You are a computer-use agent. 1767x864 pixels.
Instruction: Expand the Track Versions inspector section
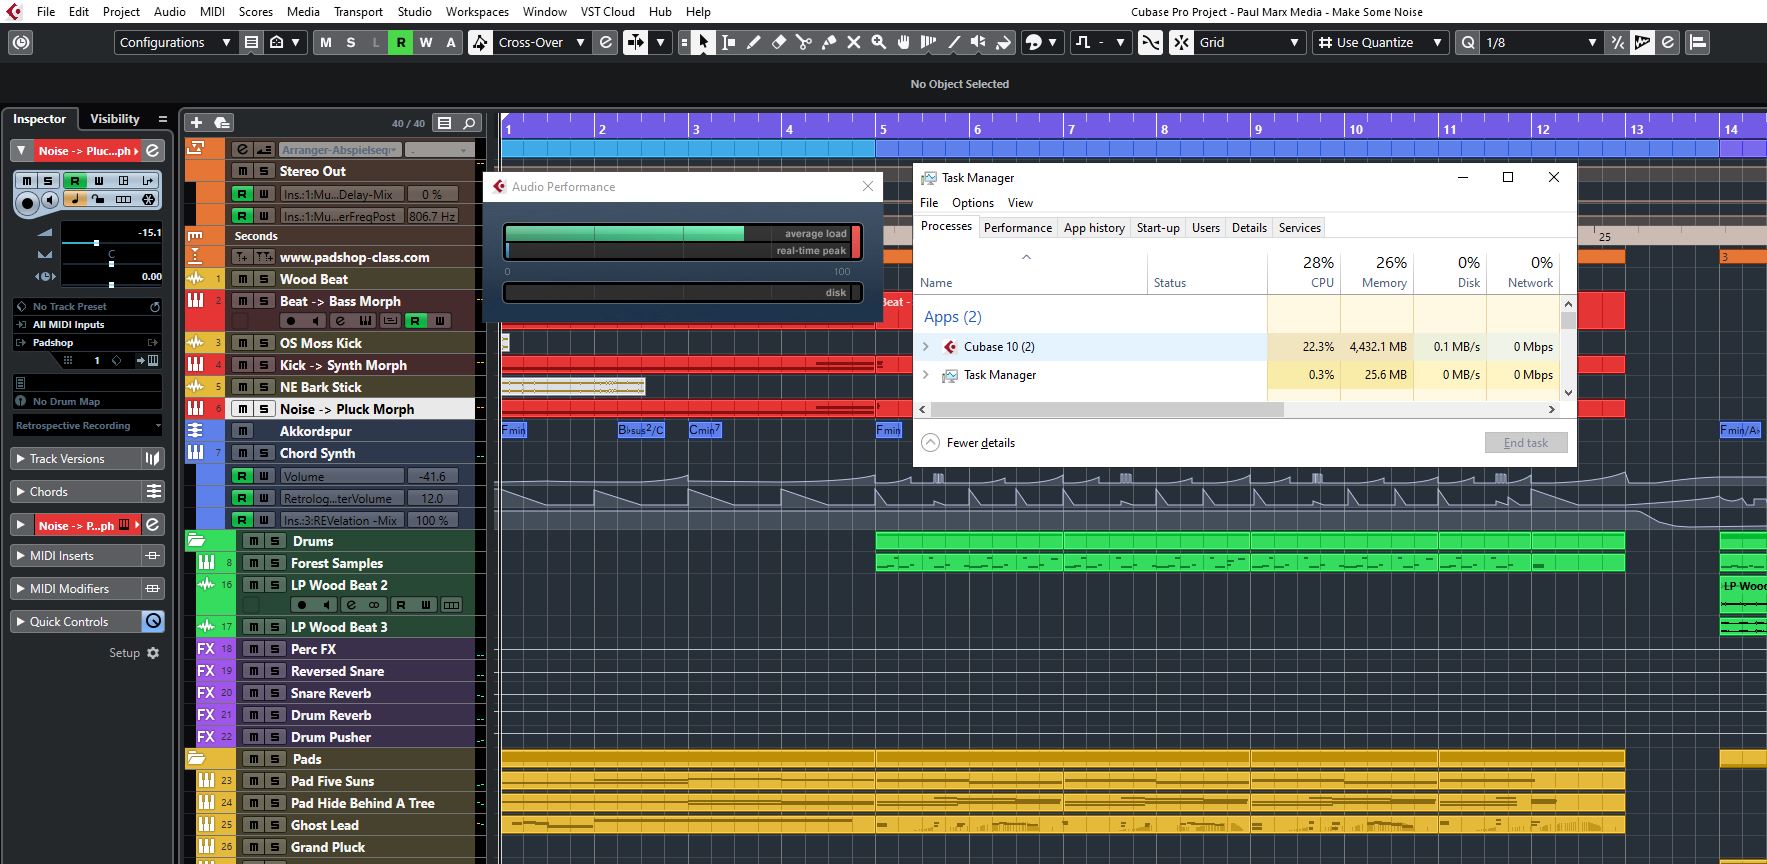click(x=76, y=459)
